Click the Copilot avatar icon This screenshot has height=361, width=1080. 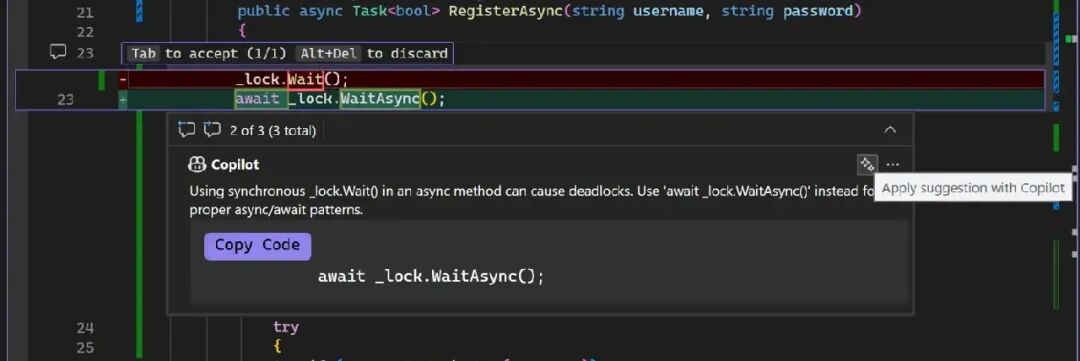[x=197, y=165]
